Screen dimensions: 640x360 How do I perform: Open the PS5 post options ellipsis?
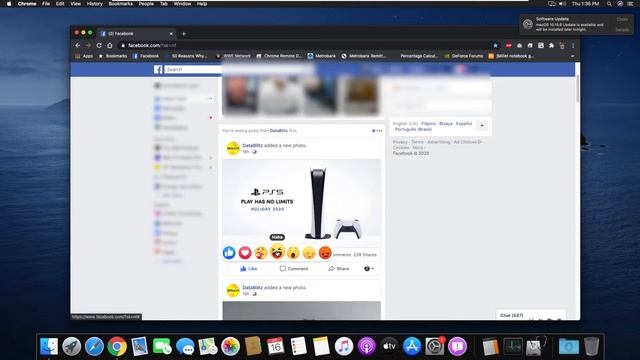pos(379,131)
